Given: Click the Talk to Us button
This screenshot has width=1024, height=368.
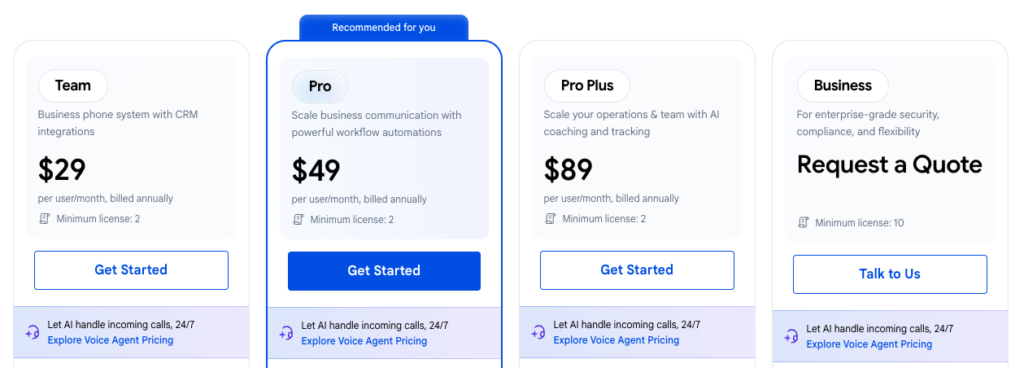Looking at the screenshot, I should [890, 274].
